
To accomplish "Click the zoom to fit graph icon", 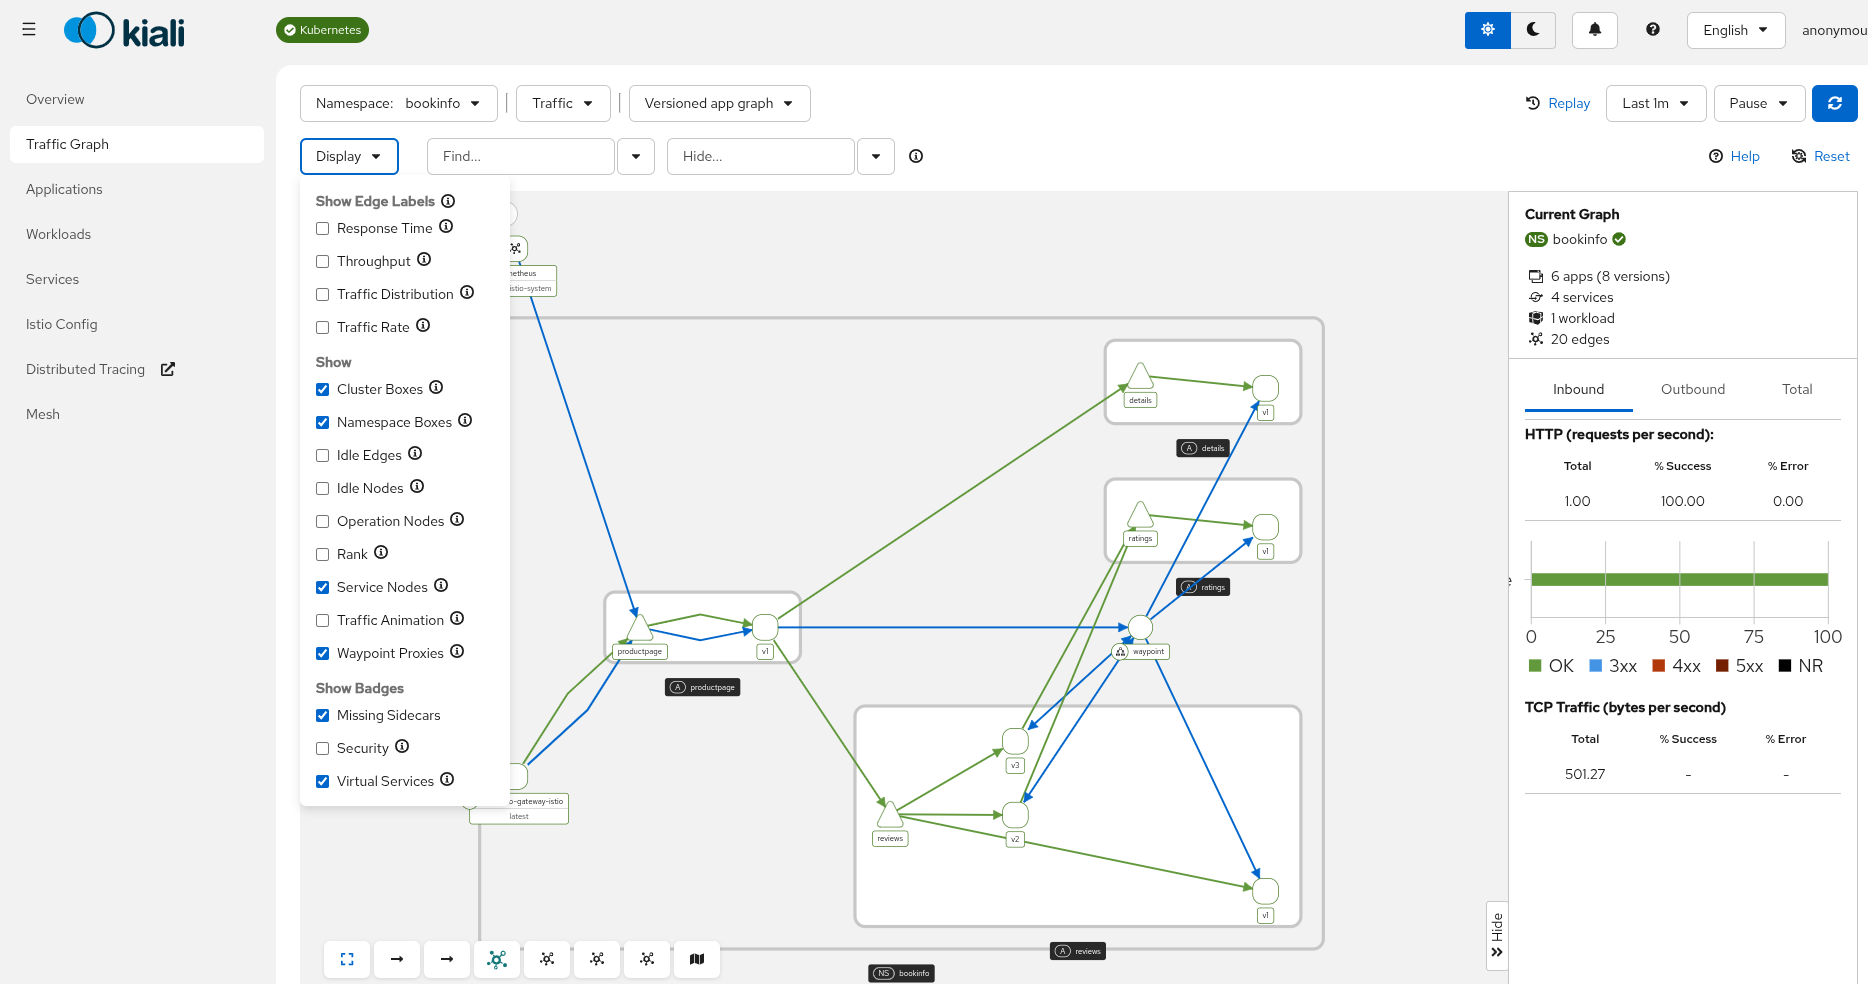I will [x=347, y=959].
